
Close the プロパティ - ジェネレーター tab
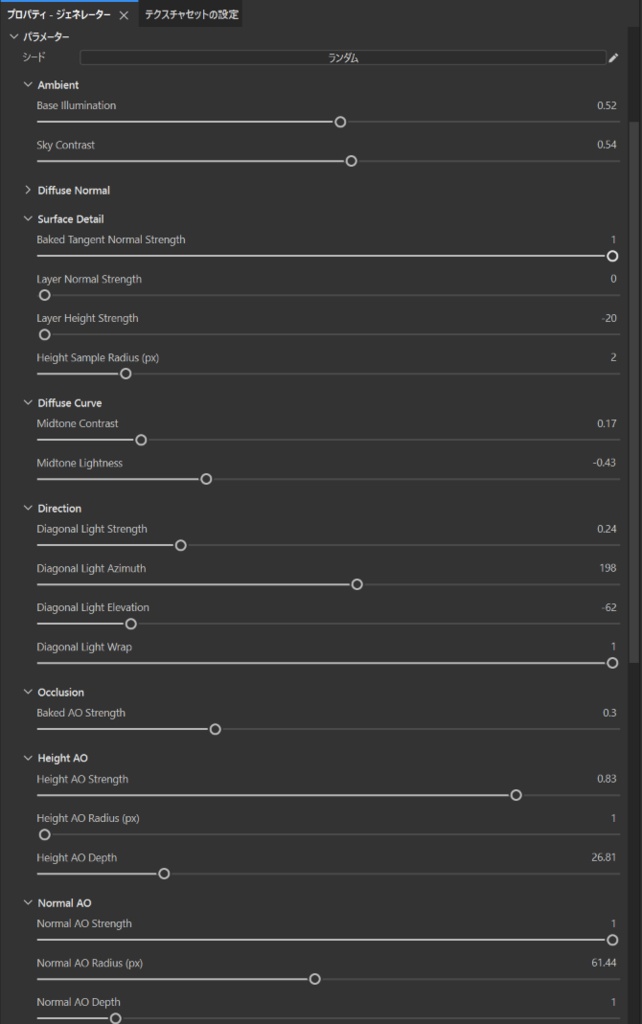[123, 15]
